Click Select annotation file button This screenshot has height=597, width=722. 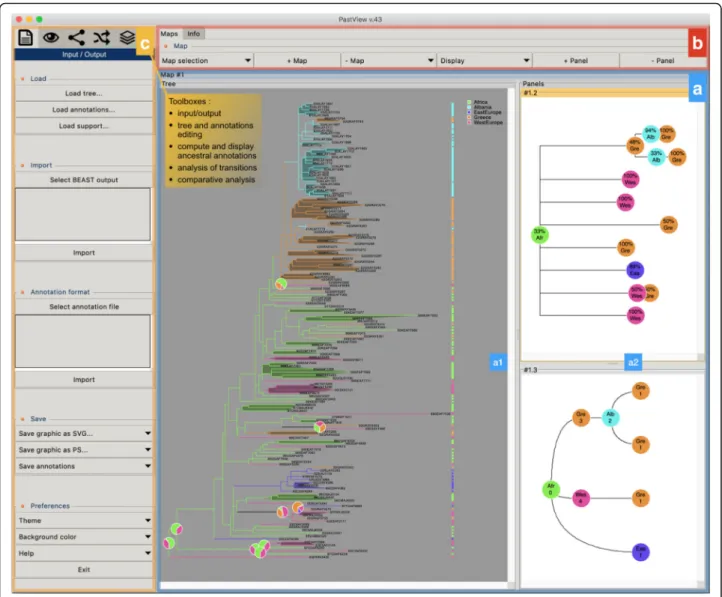point(84,307)
